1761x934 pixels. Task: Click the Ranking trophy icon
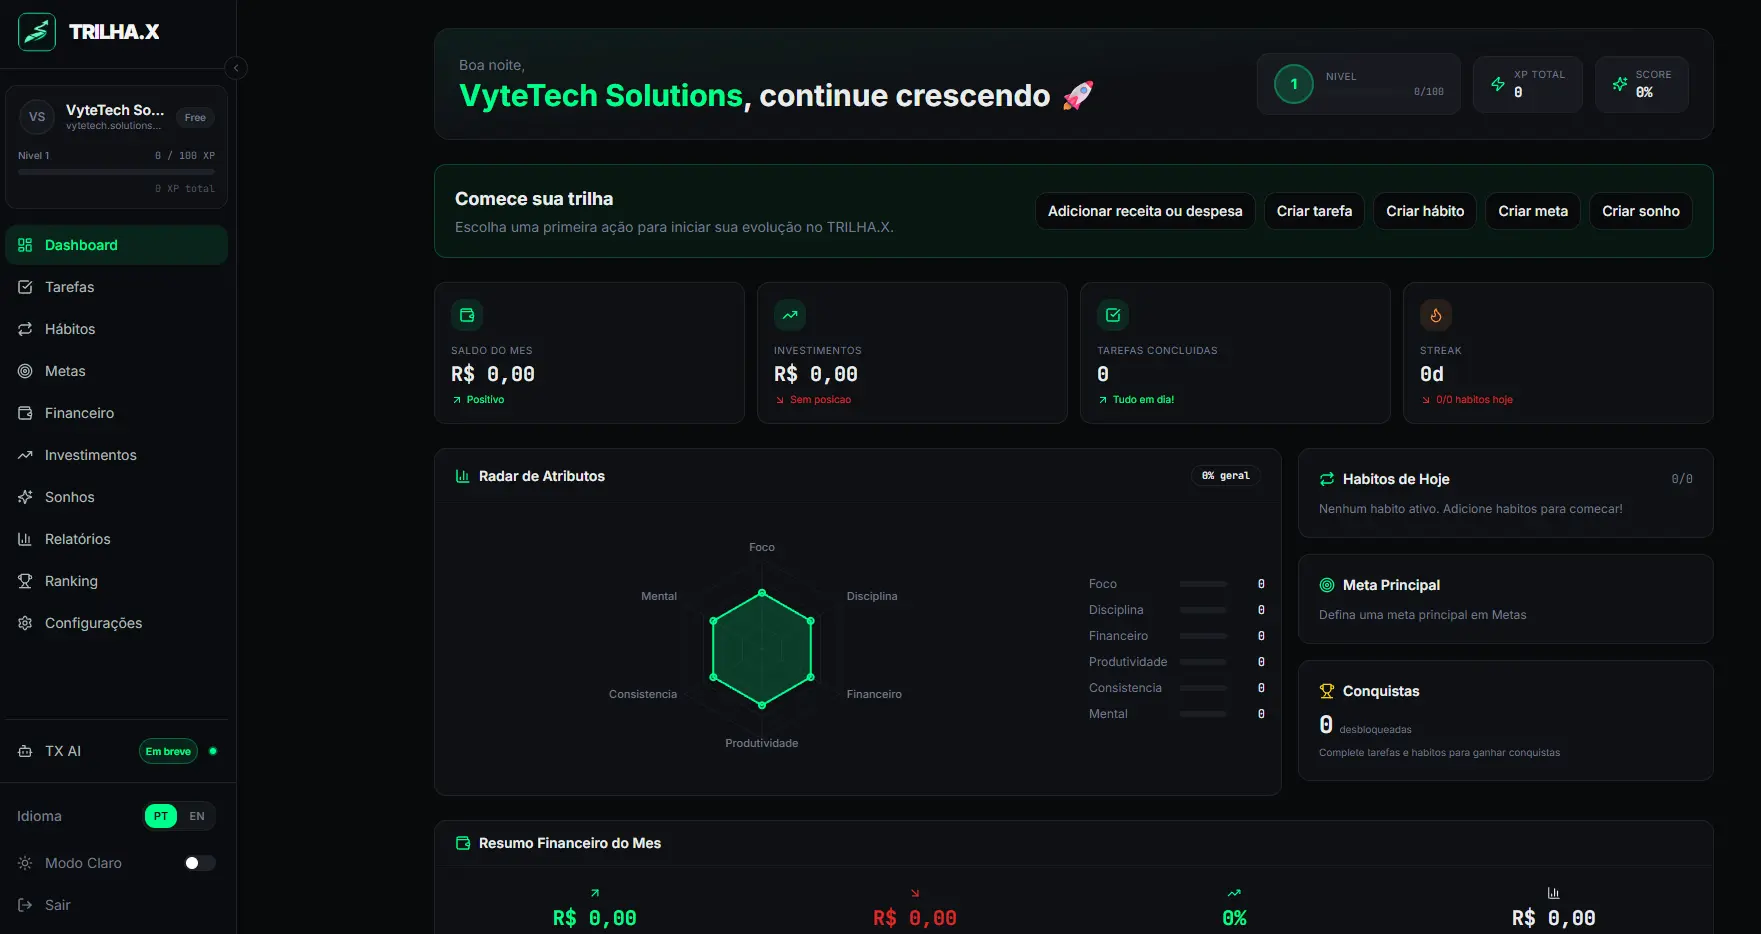(x=25, y=581)
